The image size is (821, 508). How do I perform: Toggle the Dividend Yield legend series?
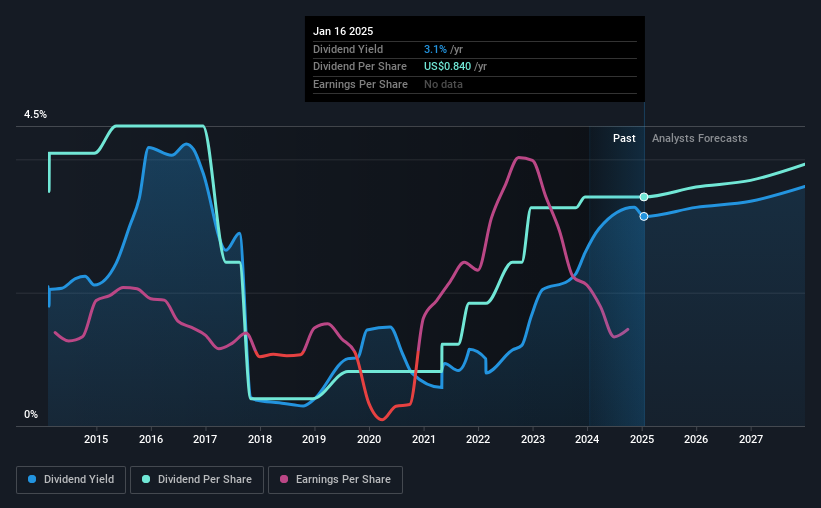pos(71,480)
